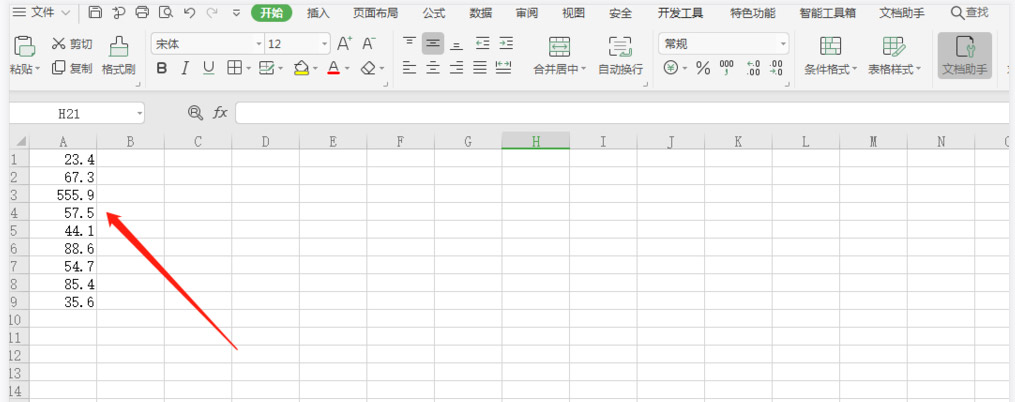Open the font size 12 dropdown
1015x402 pixels.
point(325,44)
